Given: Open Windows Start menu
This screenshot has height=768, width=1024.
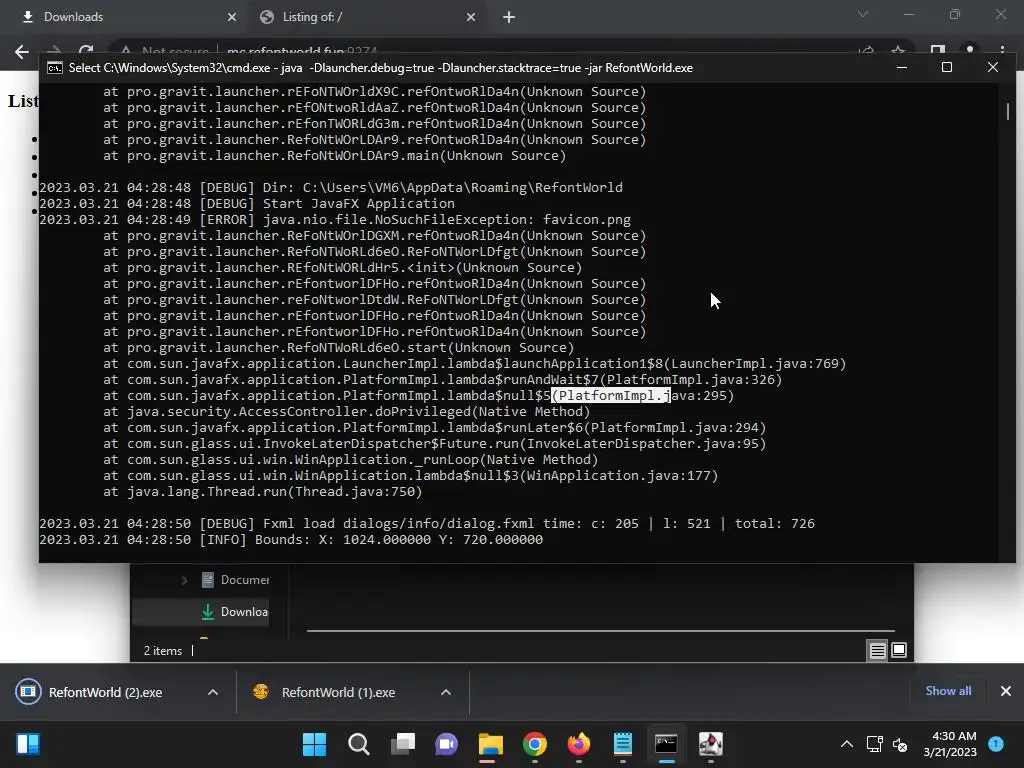Looking at the screenshot, I should pyautogui.click(x=314, y=744).
